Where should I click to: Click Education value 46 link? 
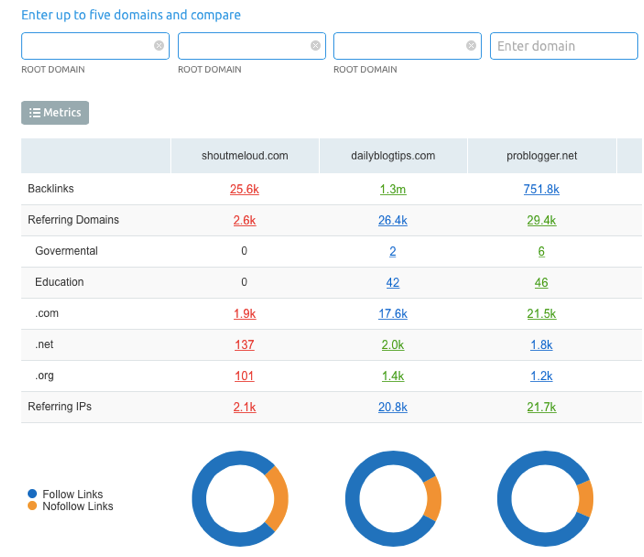click(541, 283)
